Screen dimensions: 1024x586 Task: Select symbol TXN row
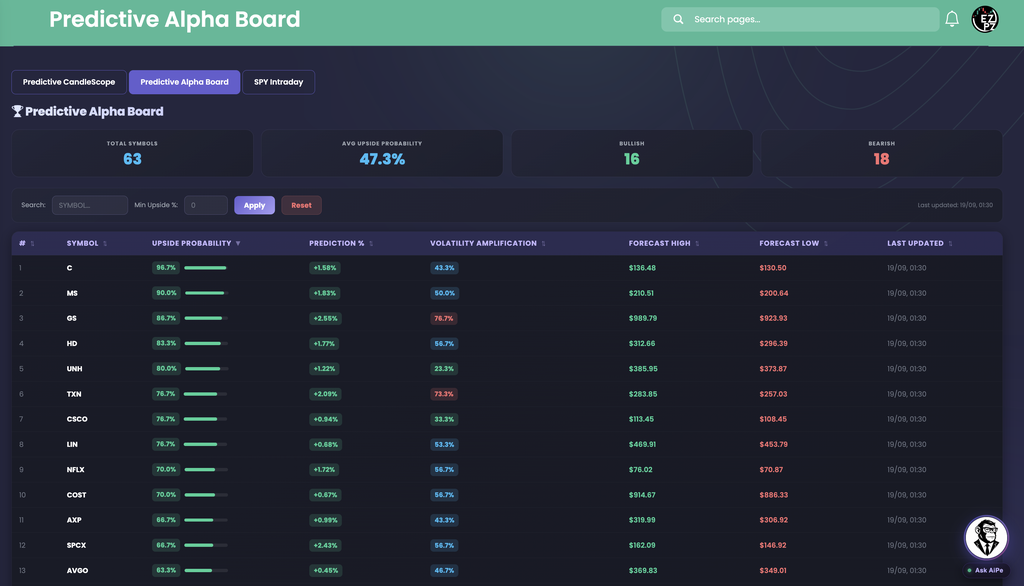507,394
